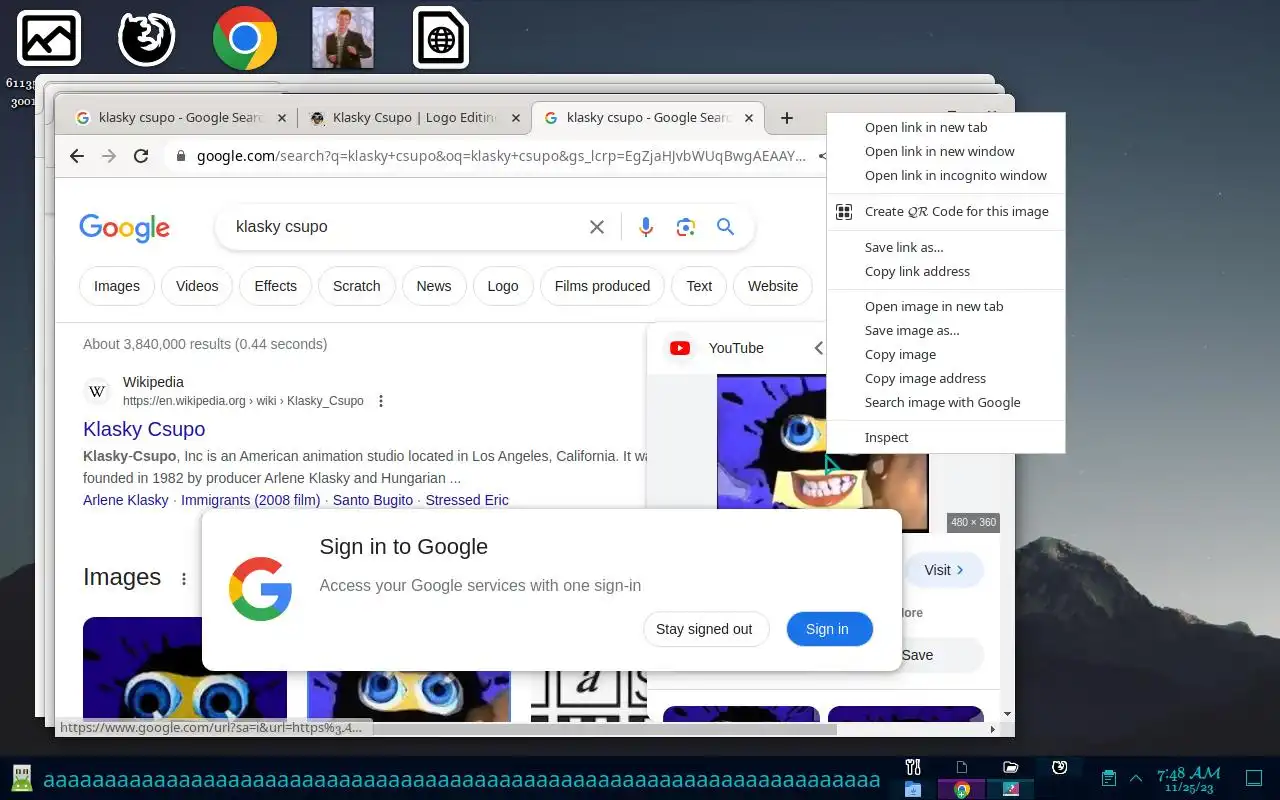View site info via address bar lock icon
1280x800 pixels.
181,156
